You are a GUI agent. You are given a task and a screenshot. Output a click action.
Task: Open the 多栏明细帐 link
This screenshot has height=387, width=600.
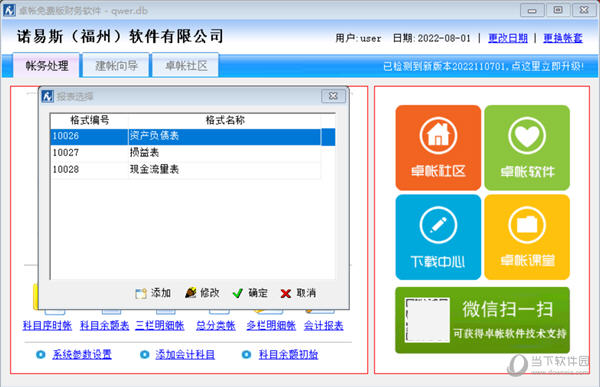pyautogui.click(x=271, y=326)
